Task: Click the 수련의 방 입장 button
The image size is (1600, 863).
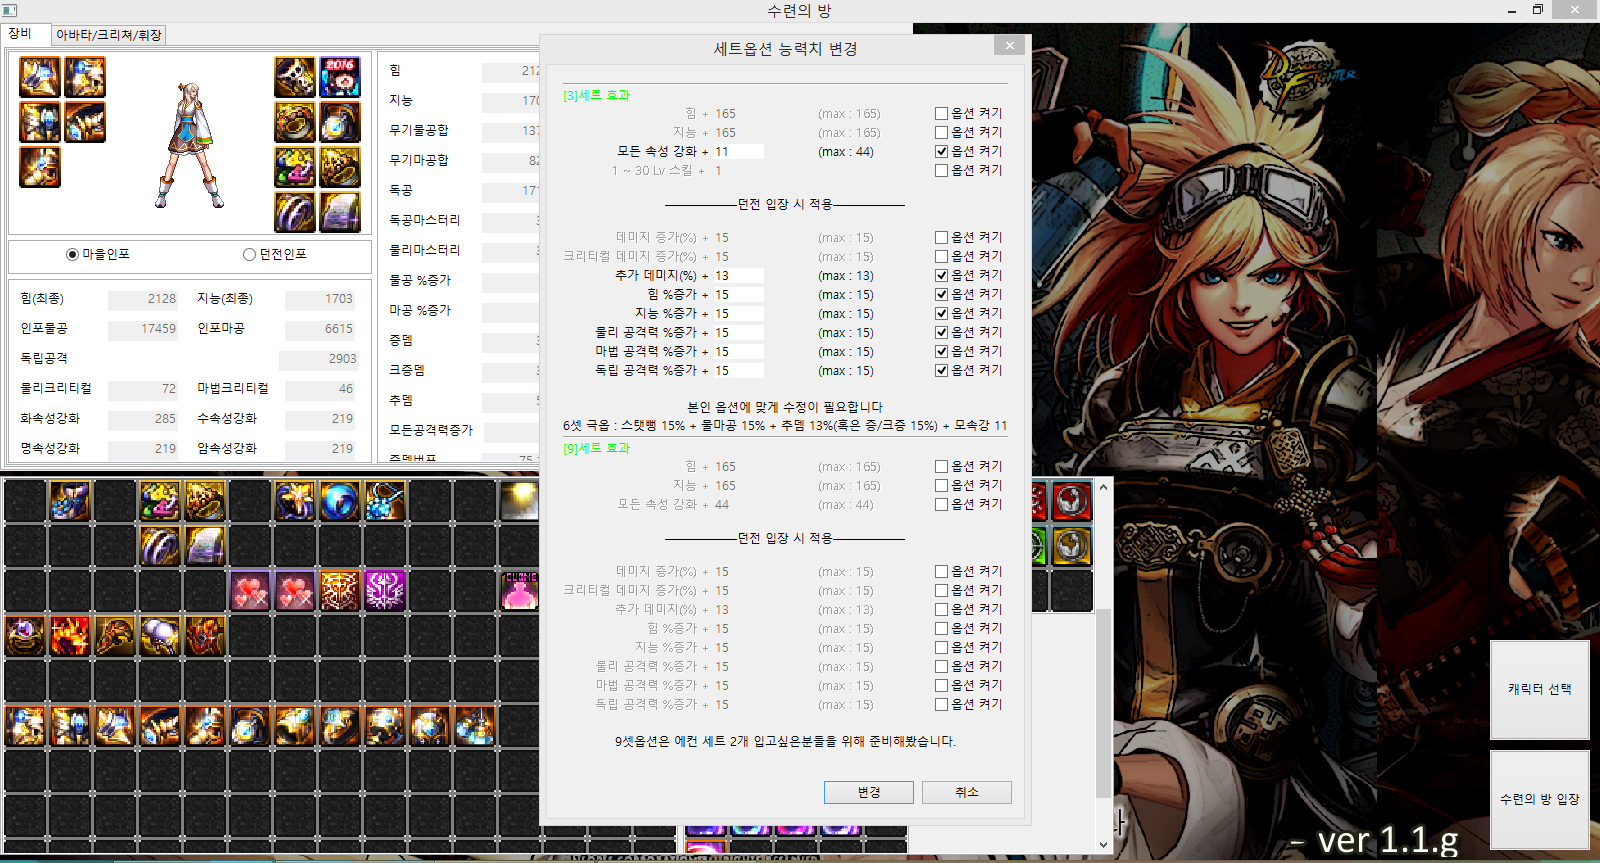Action: pyautogui.click(x=1540, y=799)
